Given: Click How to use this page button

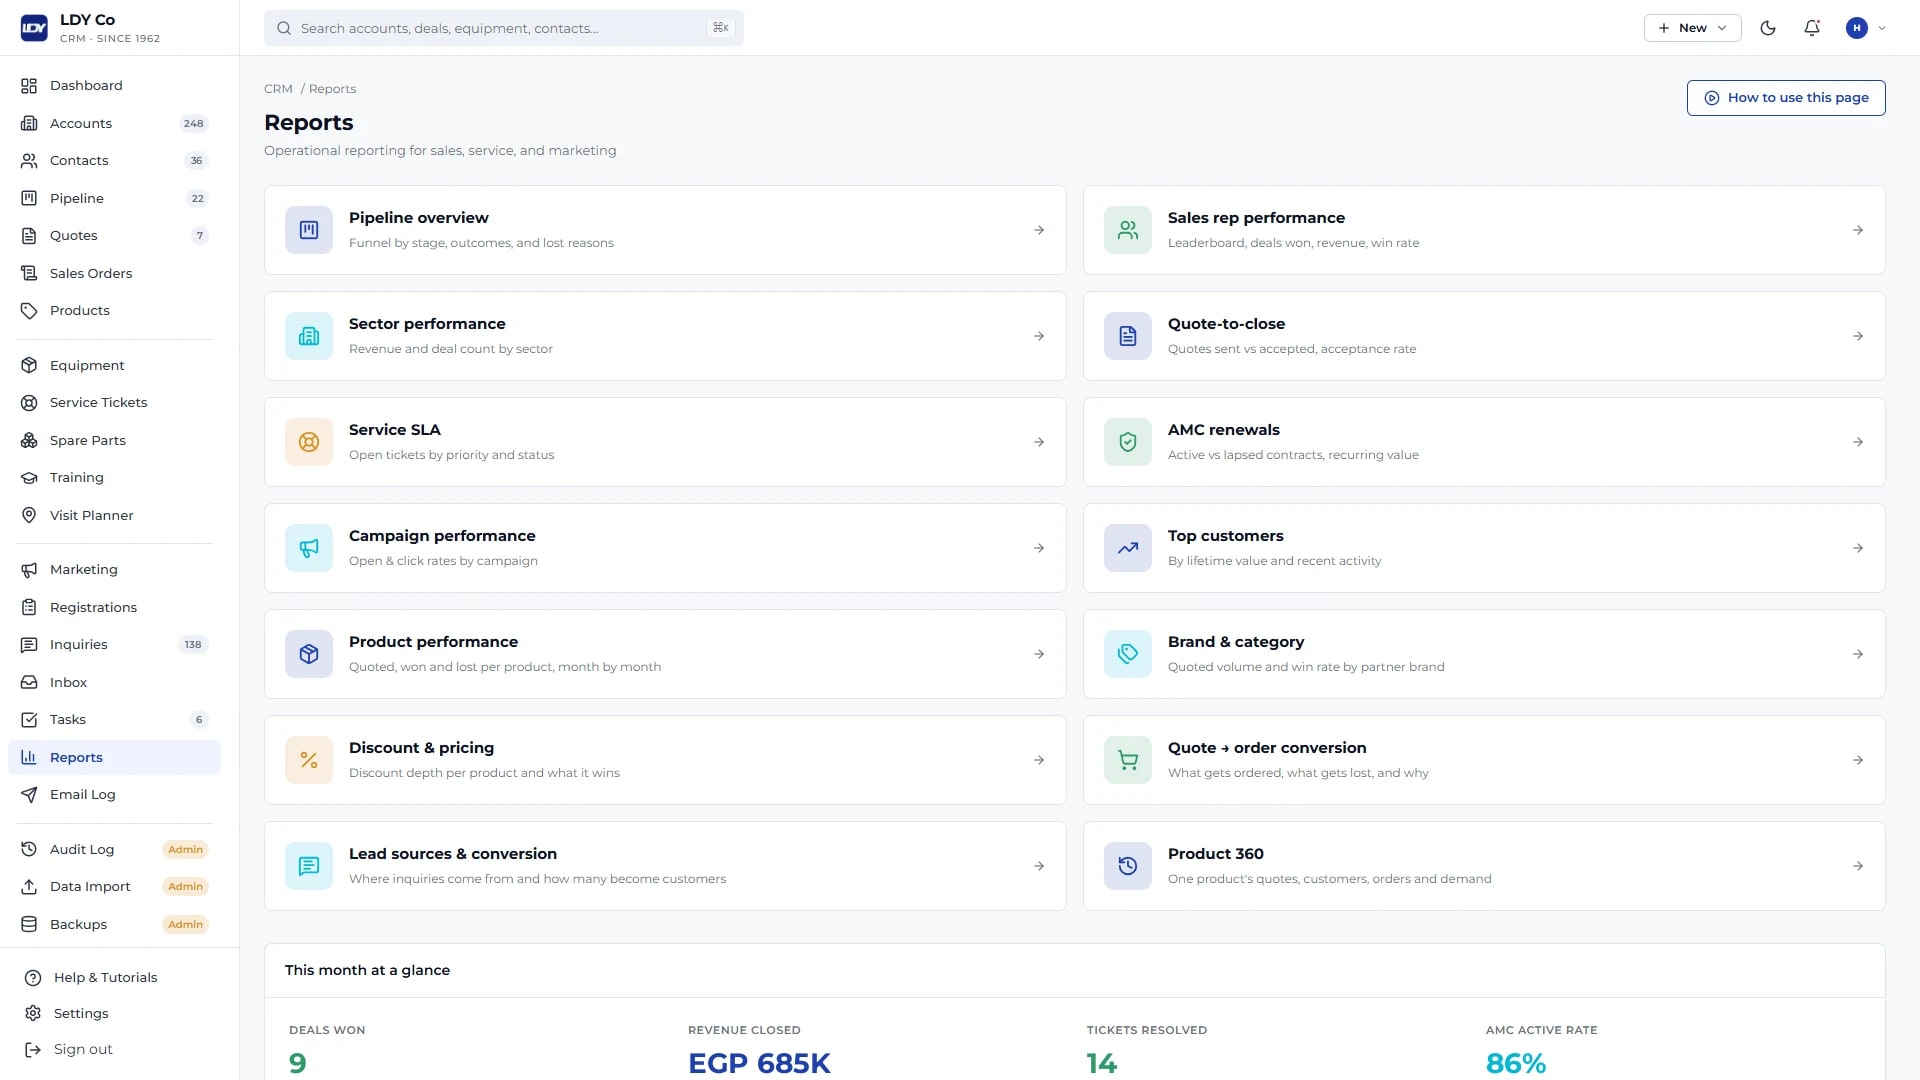Looking at the screenshot, I should tap(1785, 98).
